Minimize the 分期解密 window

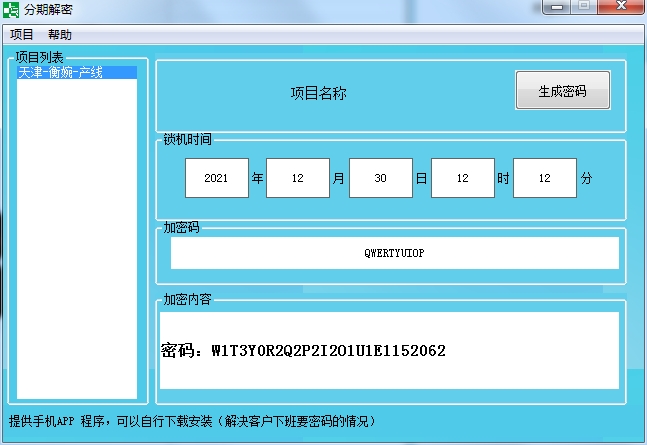click(x=557, y=7)
